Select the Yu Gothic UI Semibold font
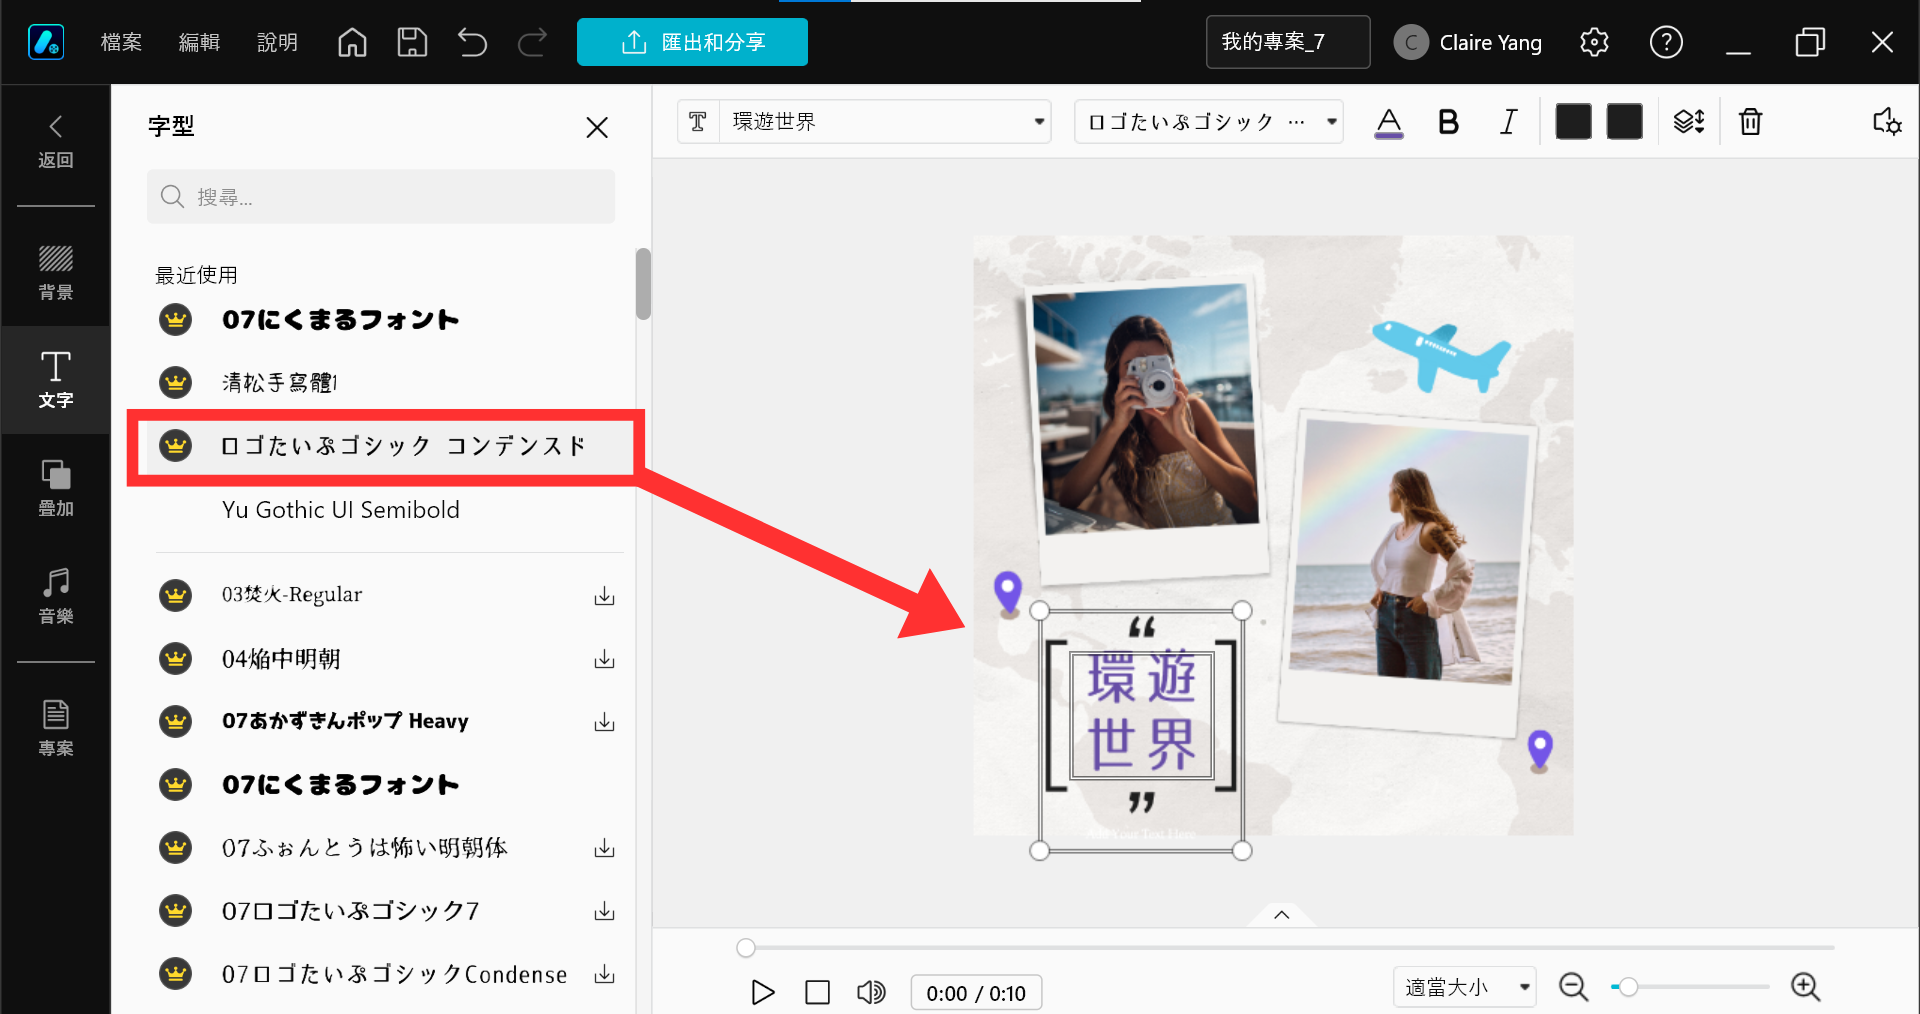The width and height of the screenshot is (1920, 1014). 340,510
